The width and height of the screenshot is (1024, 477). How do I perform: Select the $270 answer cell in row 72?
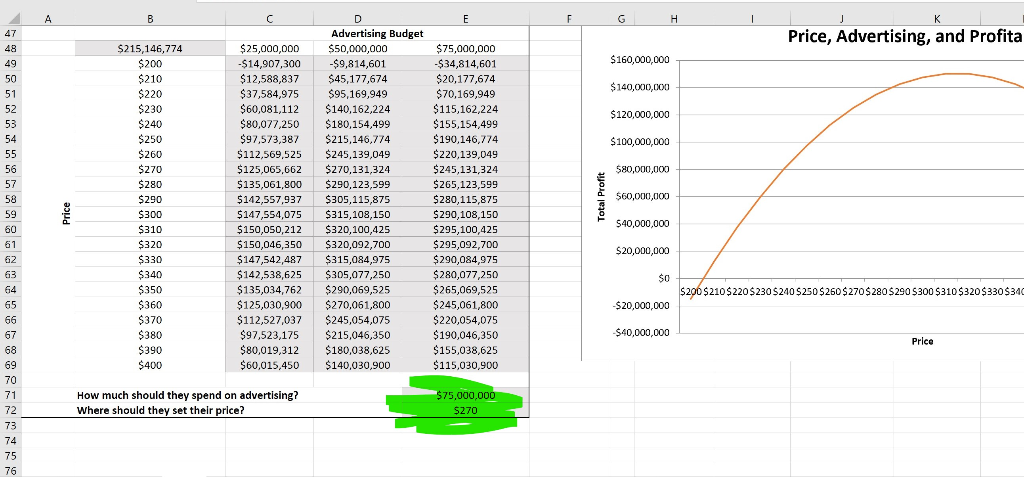(x=464, y=410)
